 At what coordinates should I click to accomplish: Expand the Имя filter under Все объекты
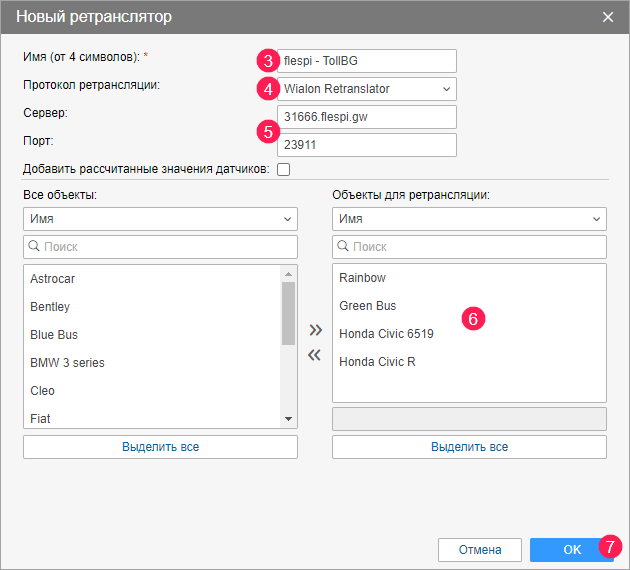[160, 219]
